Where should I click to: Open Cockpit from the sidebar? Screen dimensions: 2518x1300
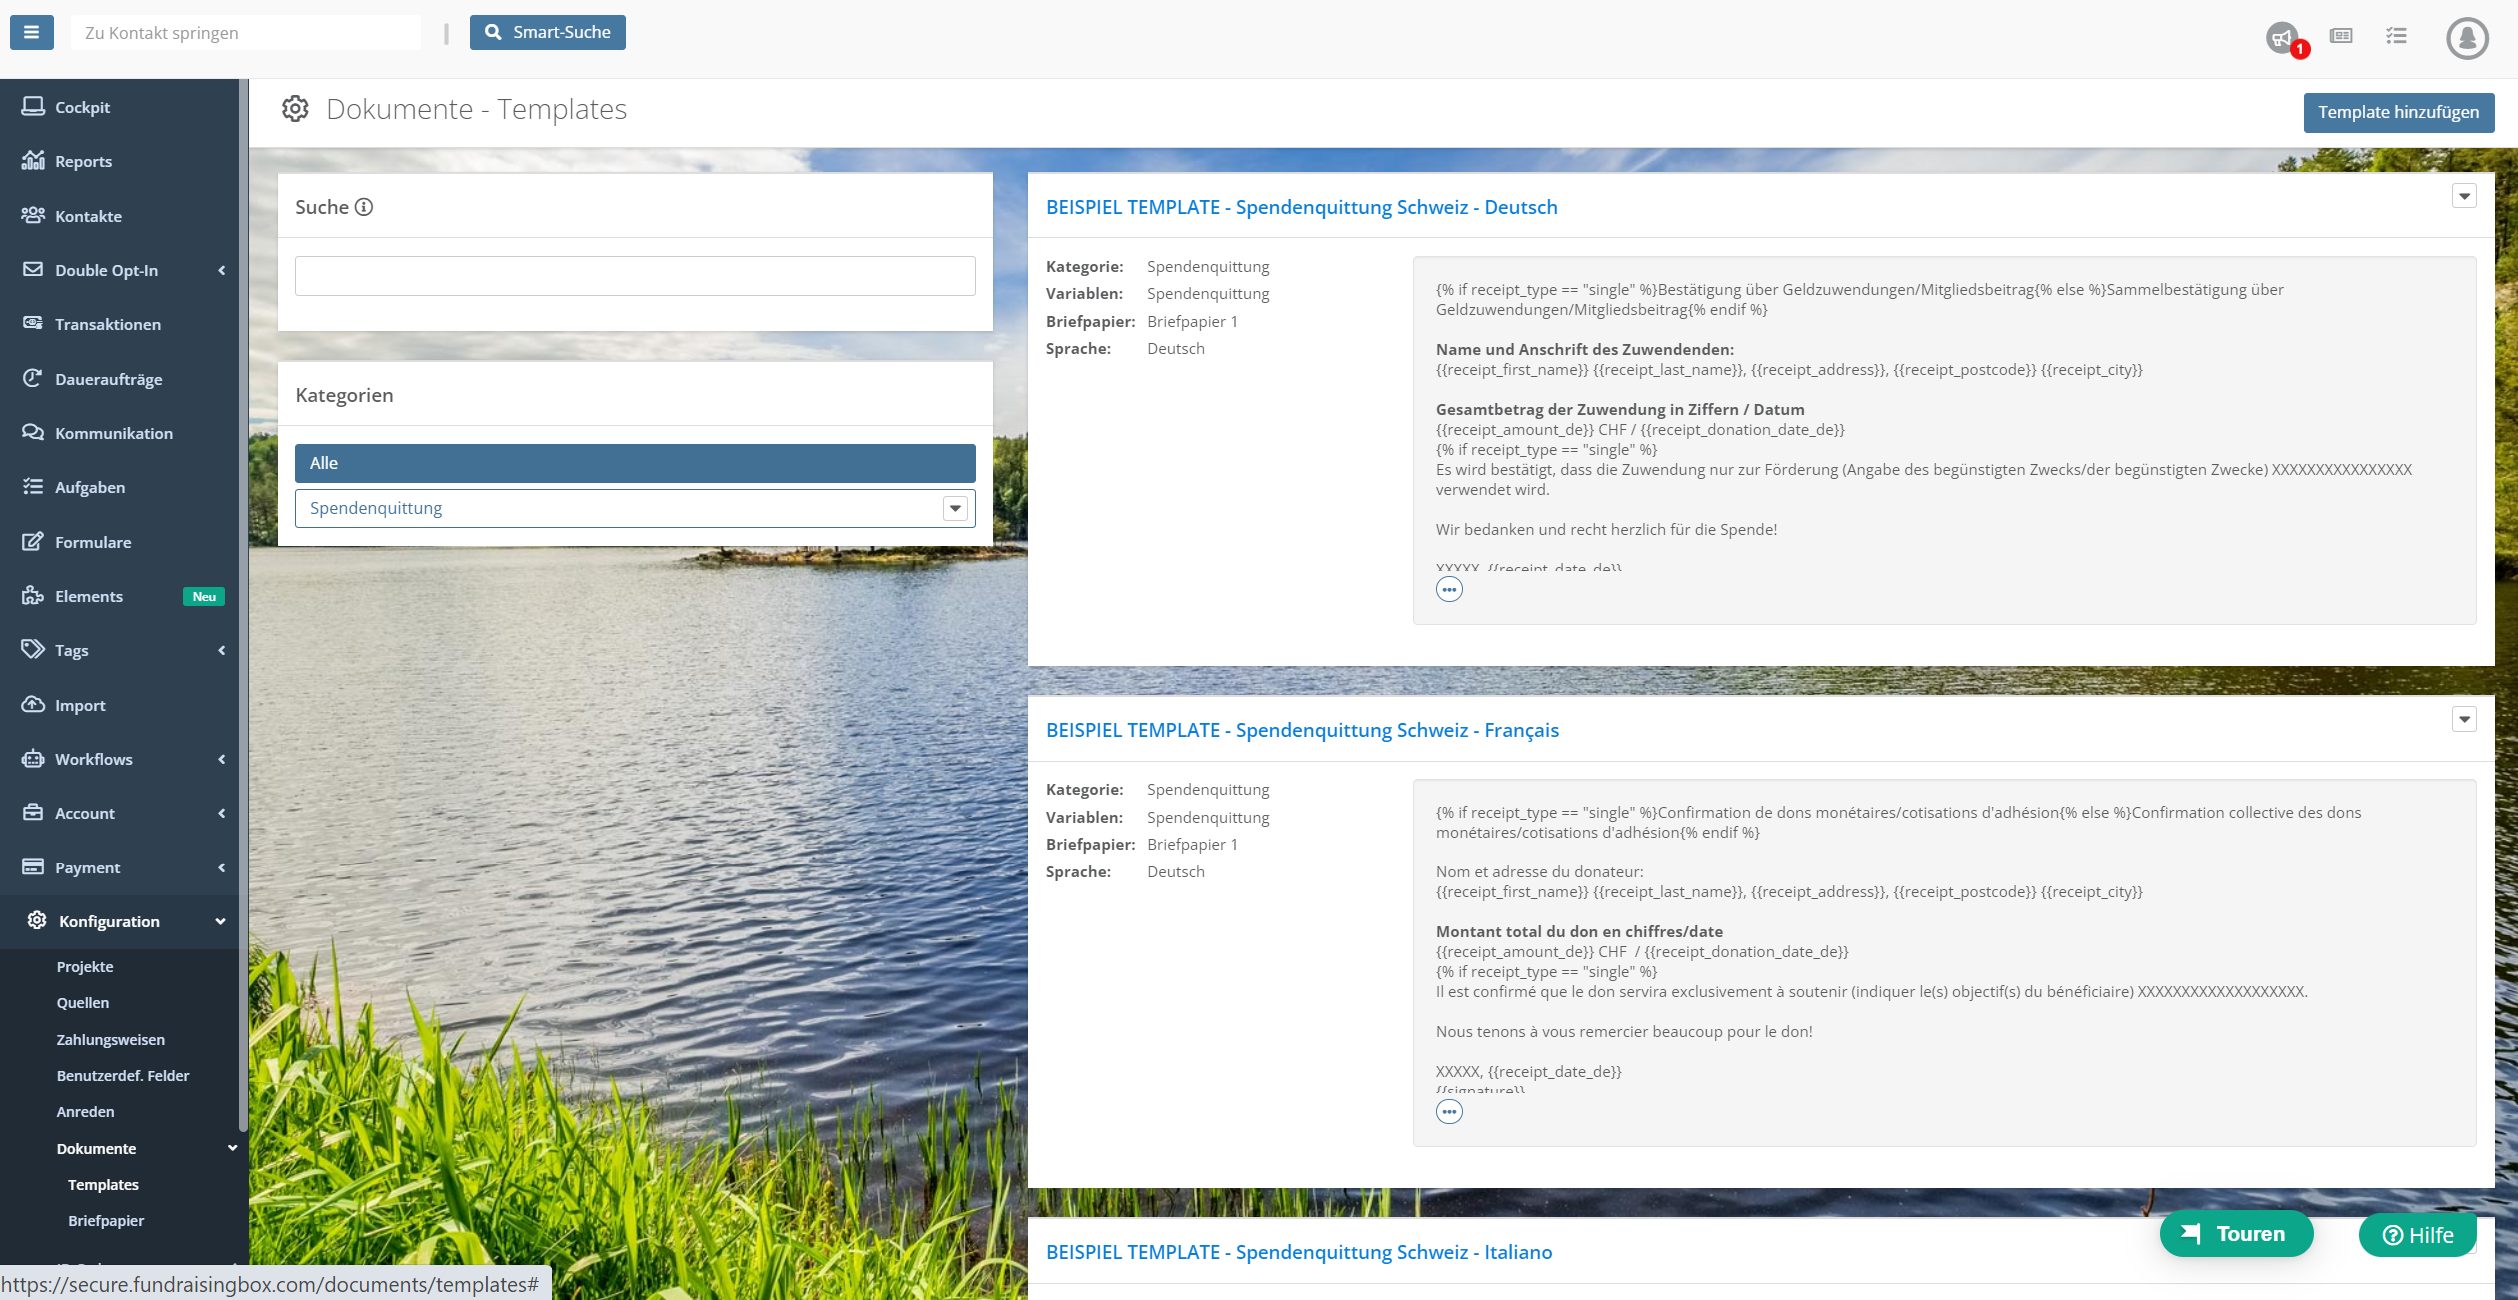tap(82, 107)
